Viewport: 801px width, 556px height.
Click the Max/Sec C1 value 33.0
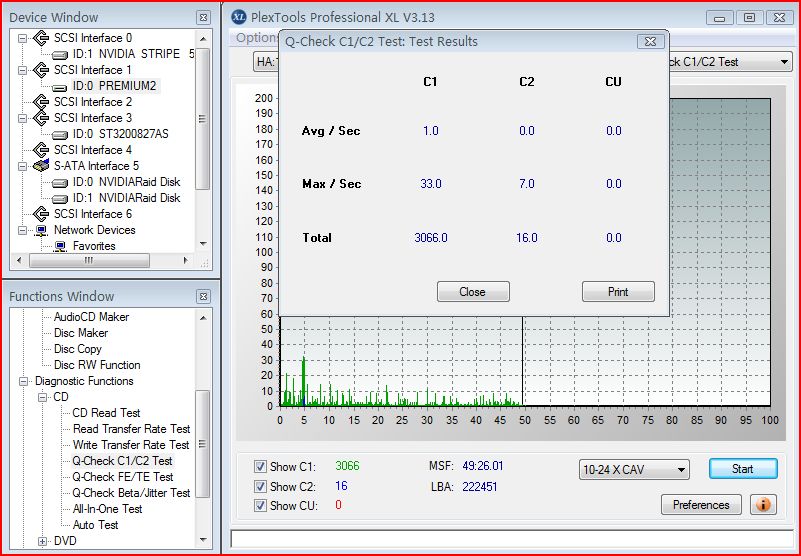pos(431,184)
